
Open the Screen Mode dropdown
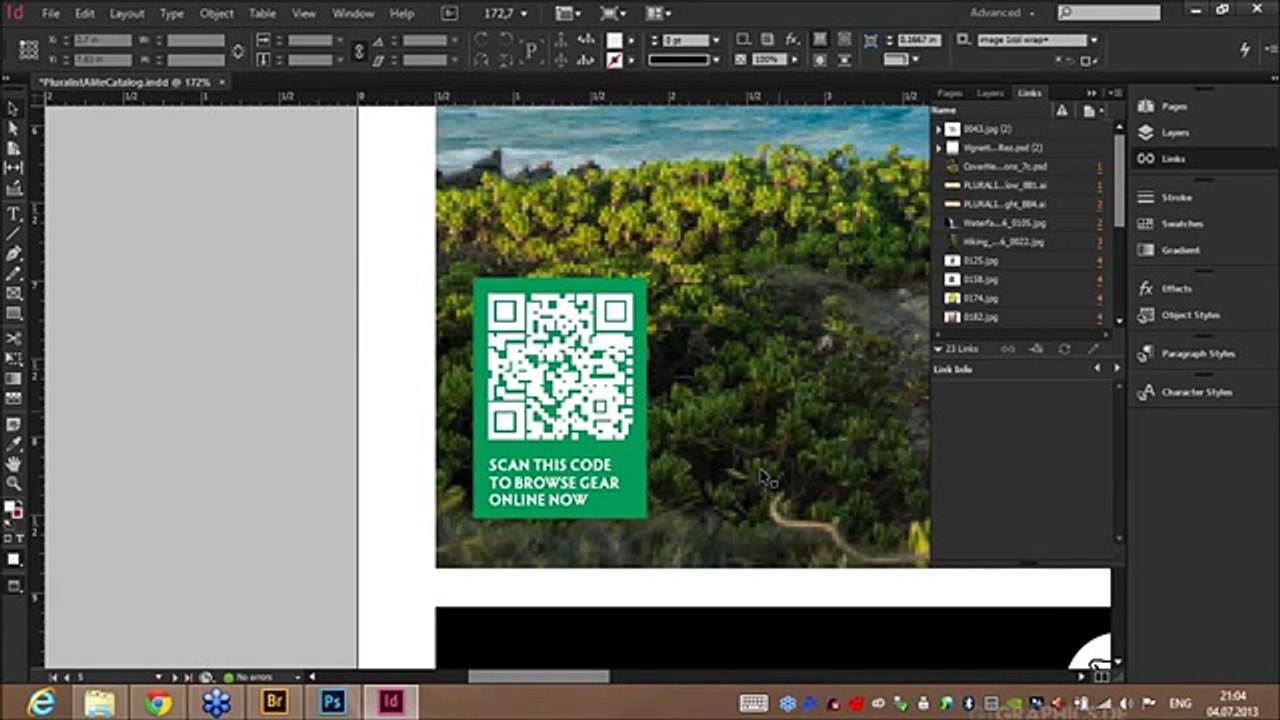[613, 14]
